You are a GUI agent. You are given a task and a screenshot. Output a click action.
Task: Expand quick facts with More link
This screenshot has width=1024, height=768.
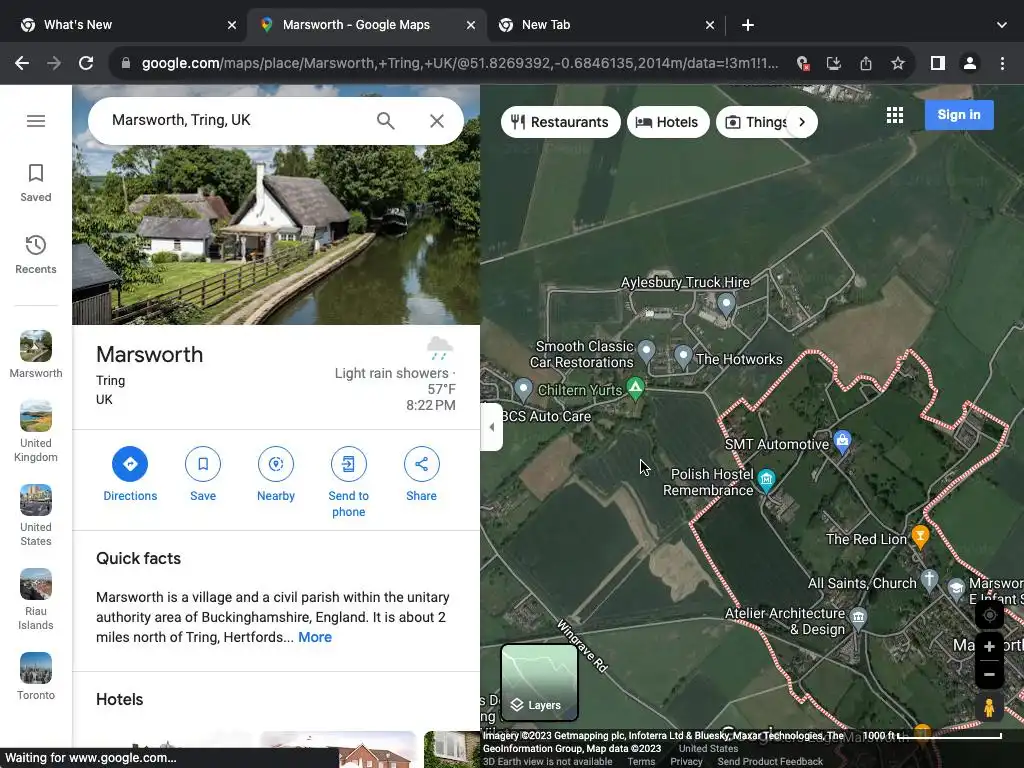(x=315, y=637)
